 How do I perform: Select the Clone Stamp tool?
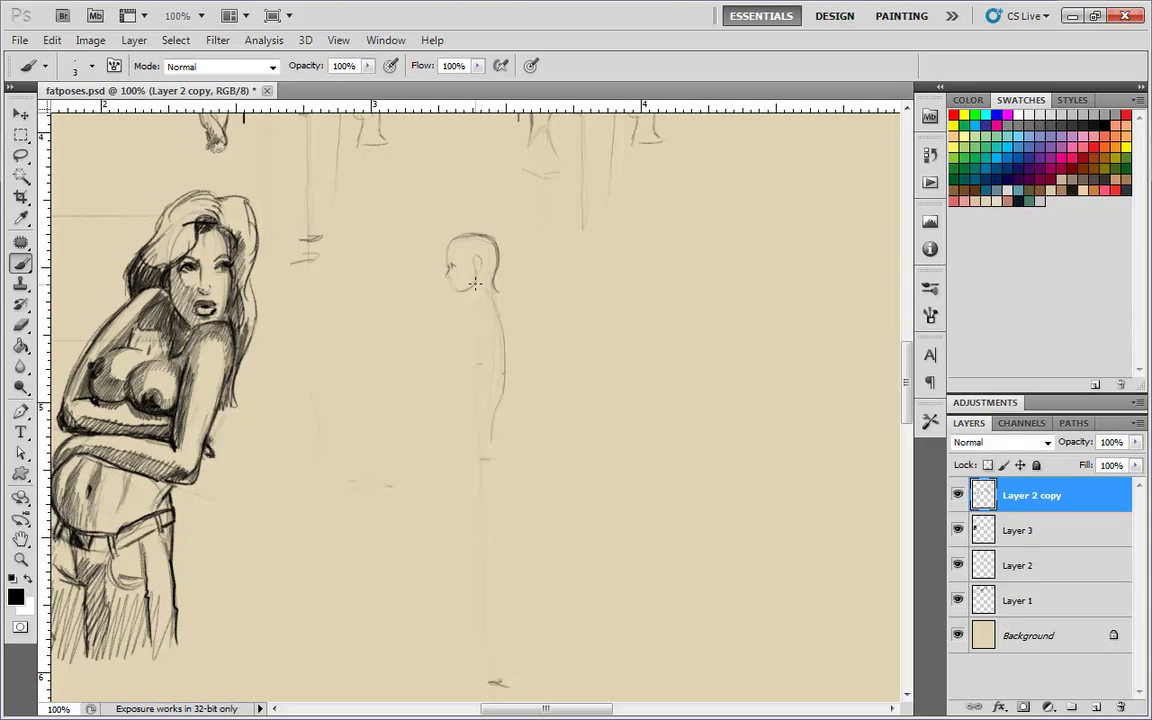point(21,285)
